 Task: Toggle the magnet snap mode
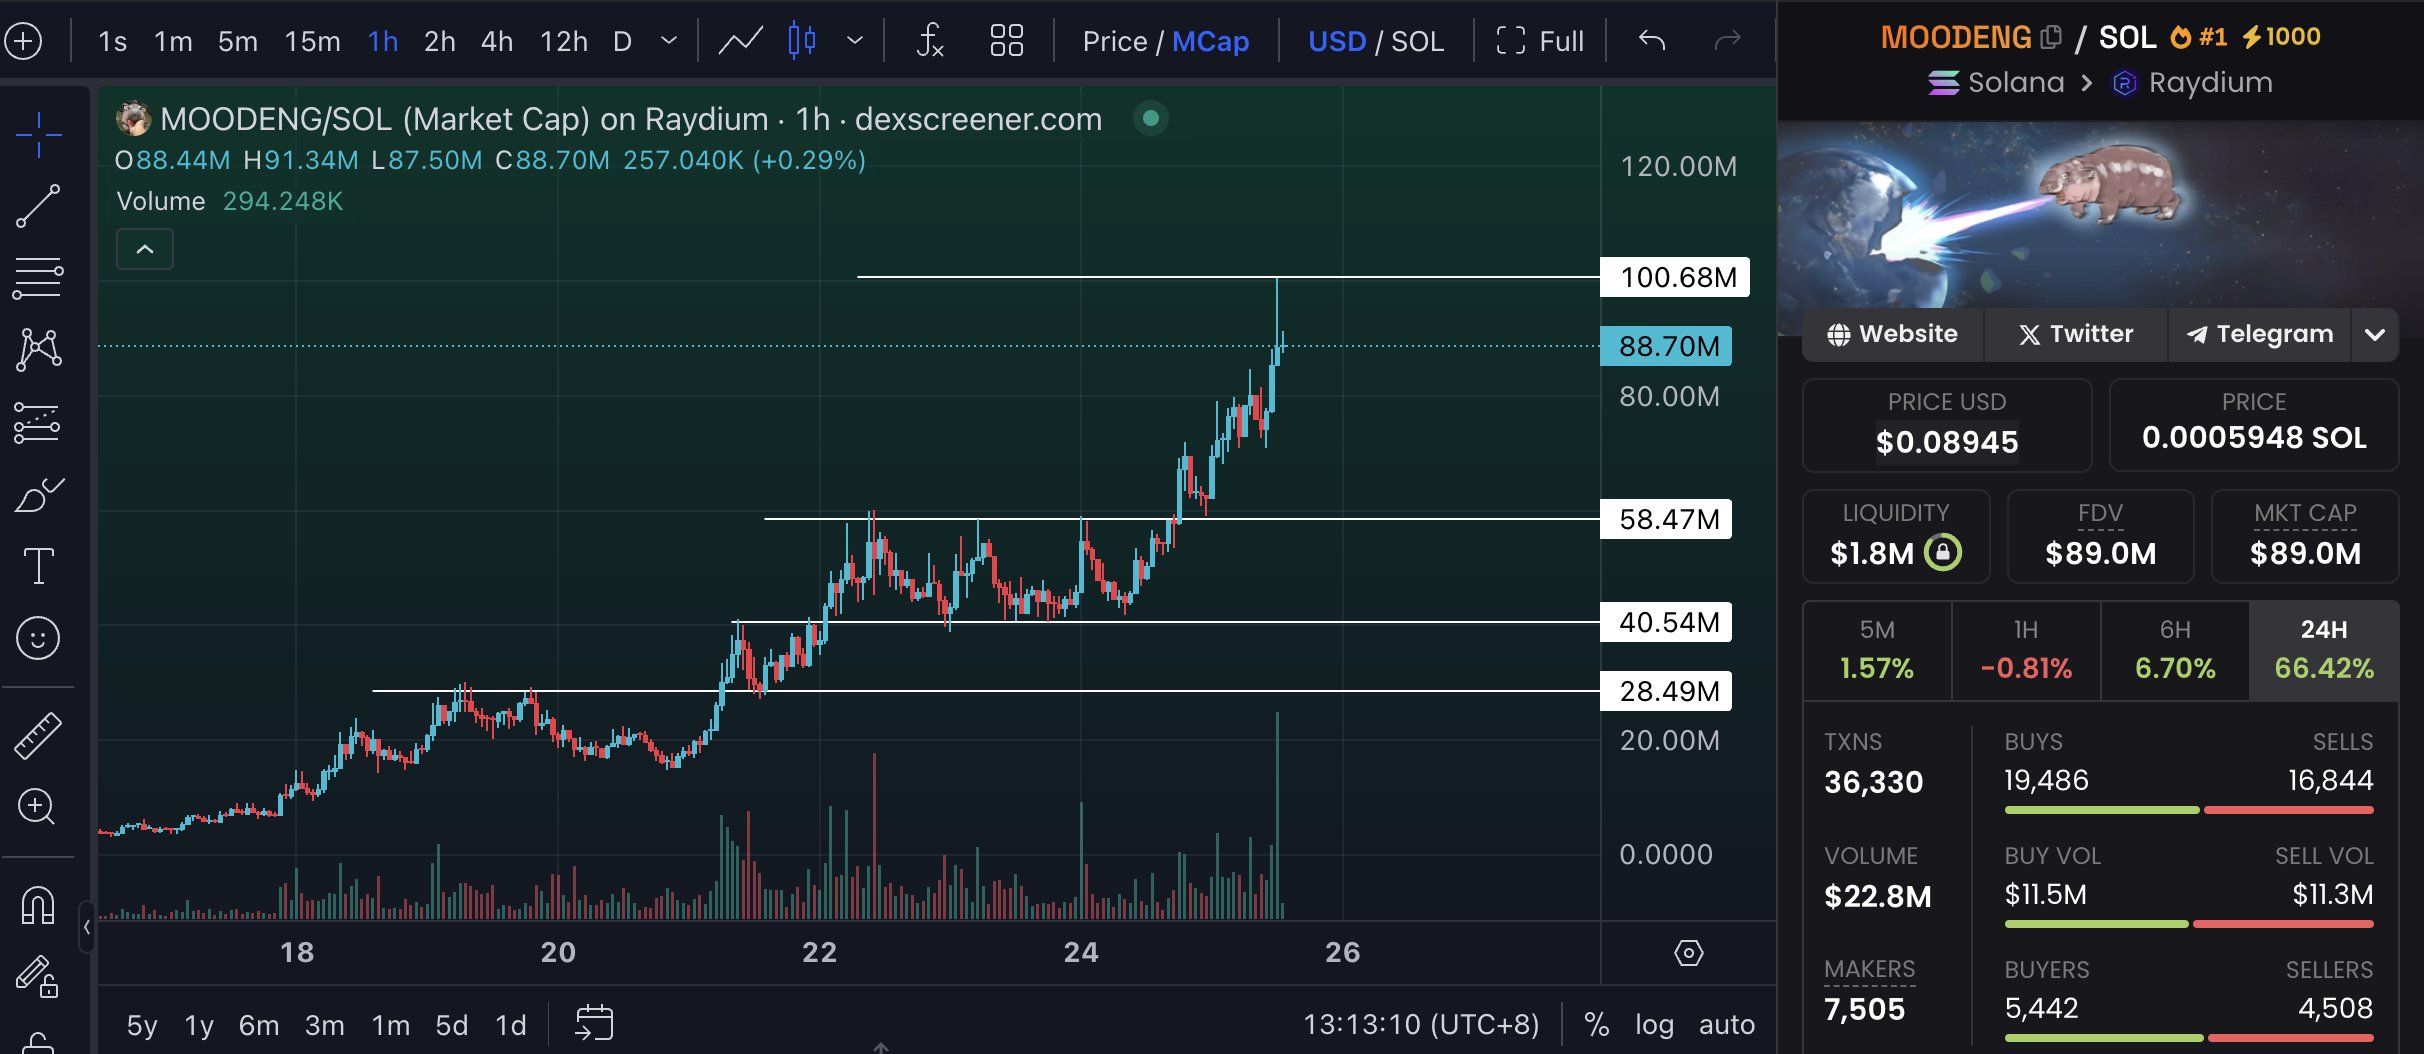tap(38, 905)
